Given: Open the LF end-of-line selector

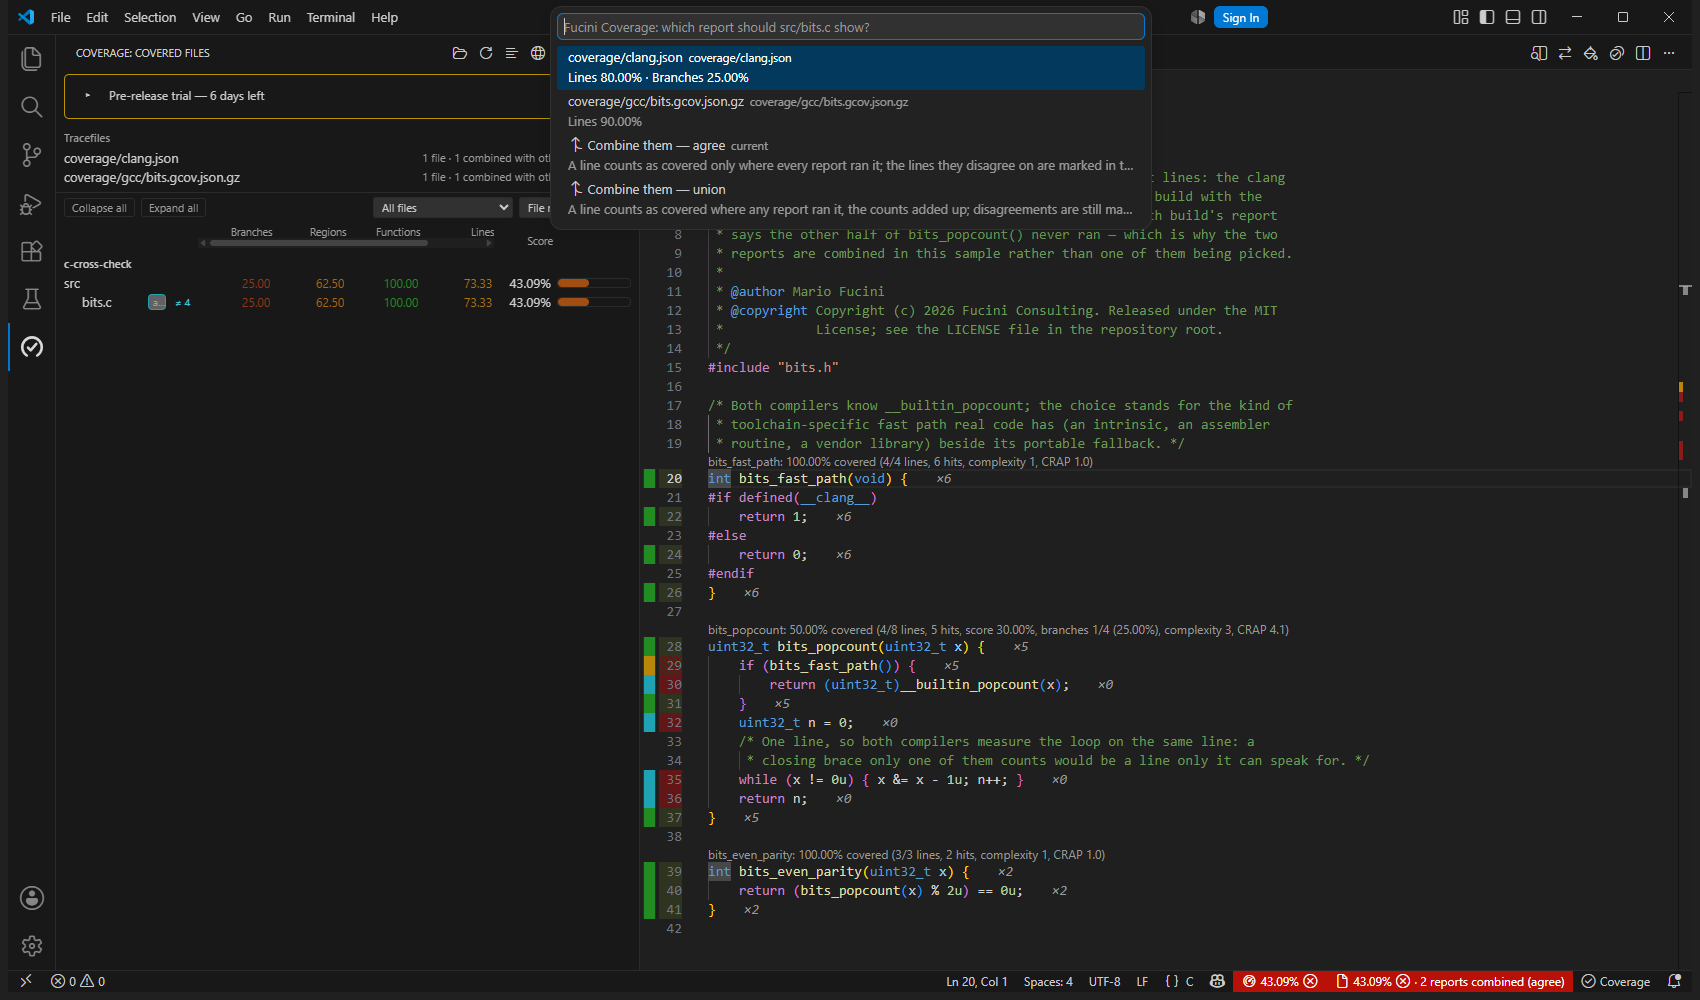Looking at the screenshot, I should (1142, 982).
